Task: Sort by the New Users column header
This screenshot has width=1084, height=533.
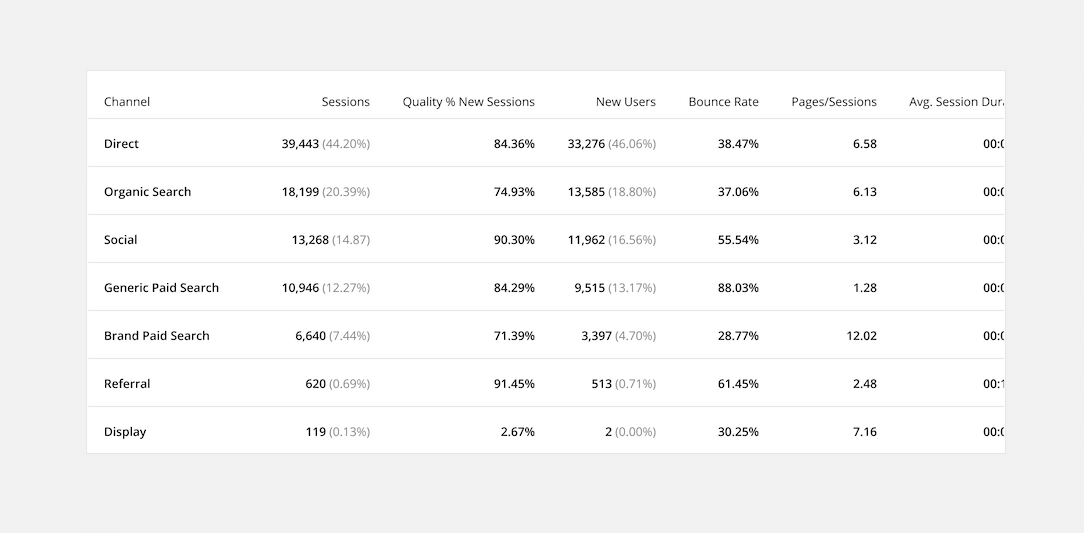Action: (x=626, y=102)
